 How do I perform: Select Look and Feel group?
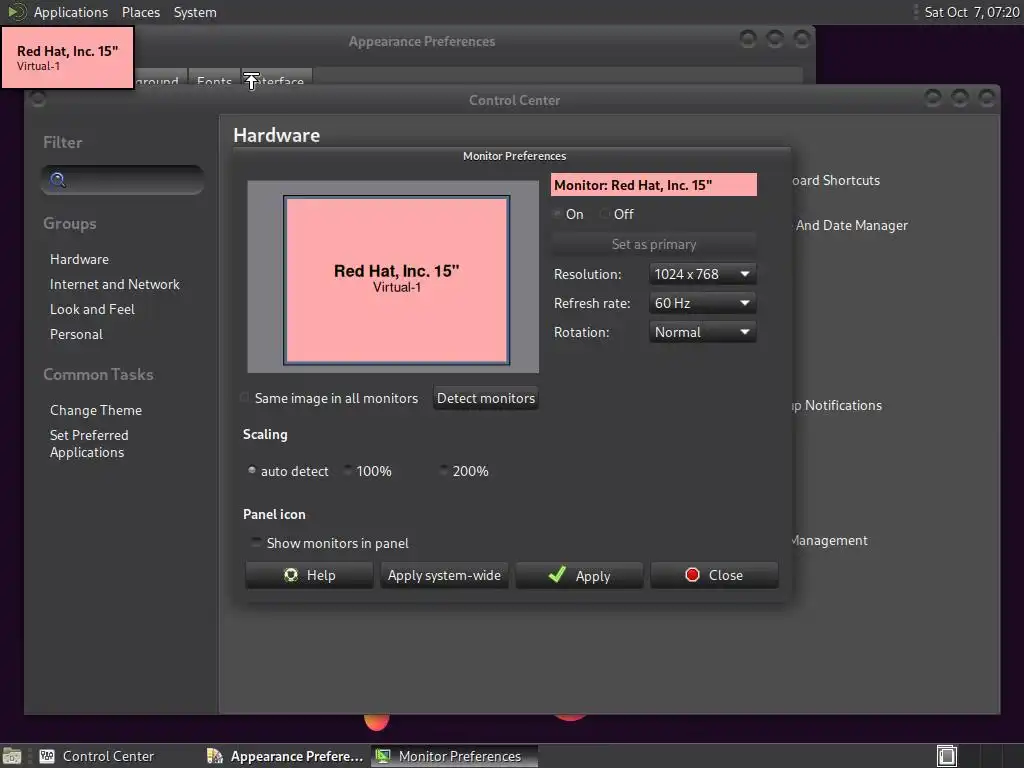(x=92, y=309)
